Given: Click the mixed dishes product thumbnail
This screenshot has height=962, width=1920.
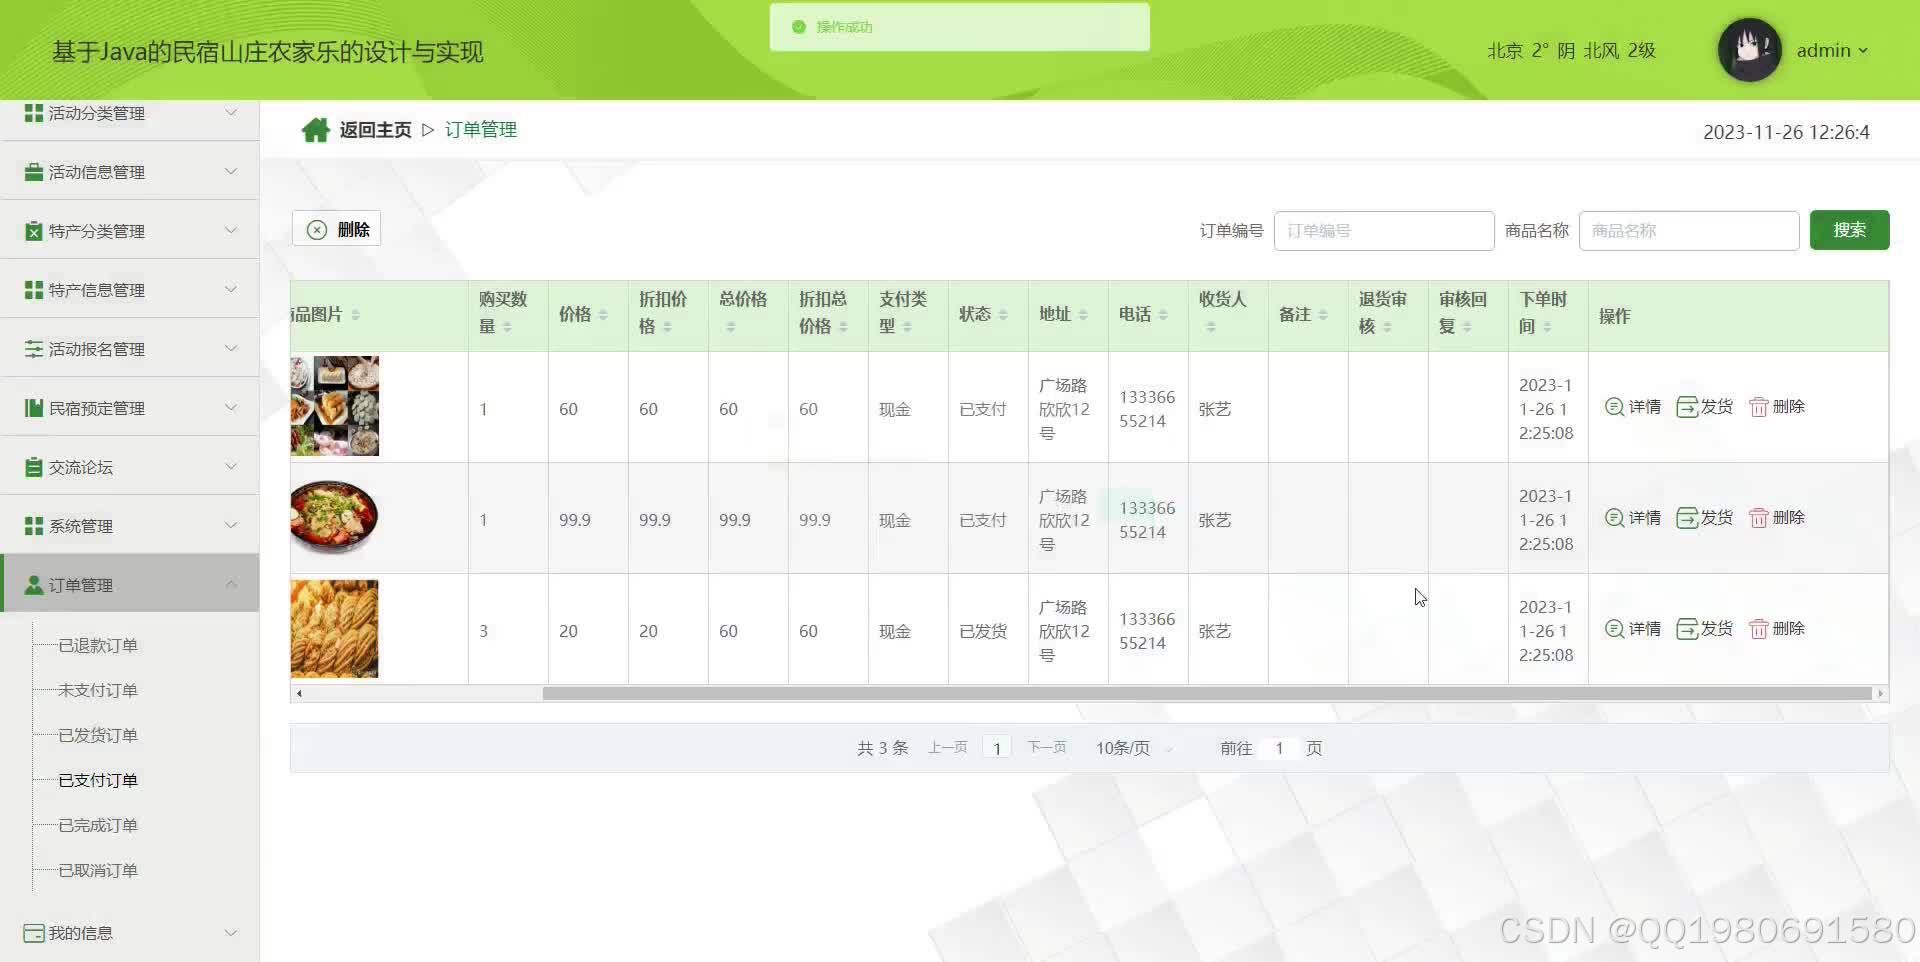Looking at the screenshot, I should 335,406.
